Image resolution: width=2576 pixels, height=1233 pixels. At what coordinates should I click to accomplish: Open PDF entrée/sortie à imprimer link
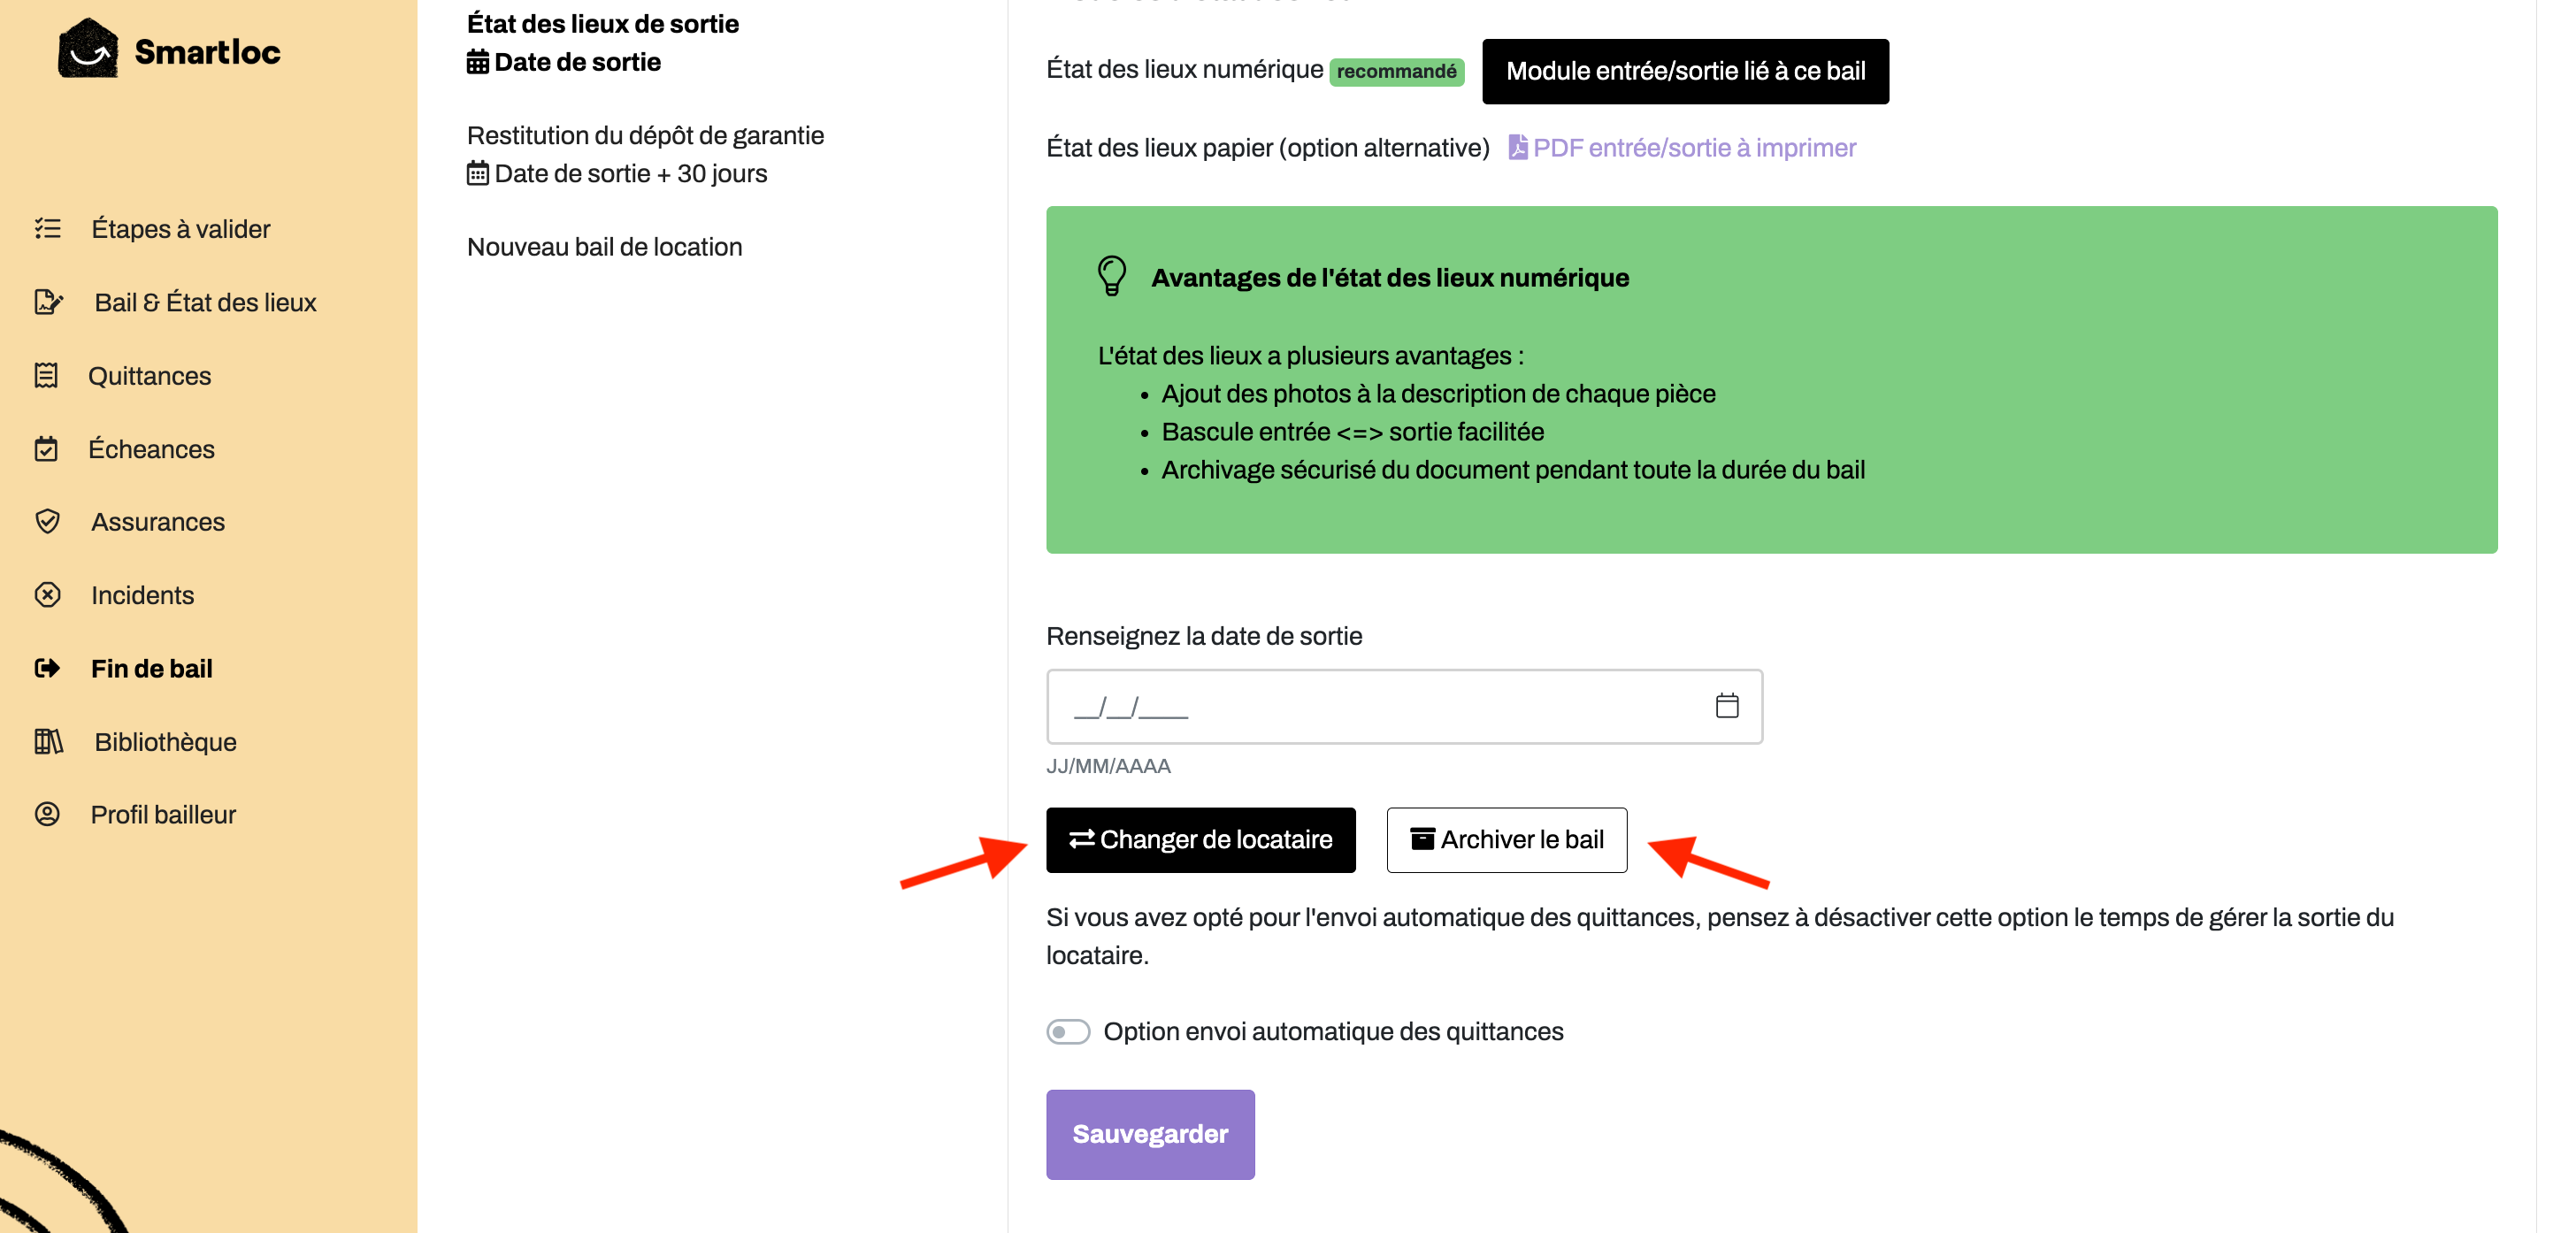pyautogui.click(x=1682, y=148)
